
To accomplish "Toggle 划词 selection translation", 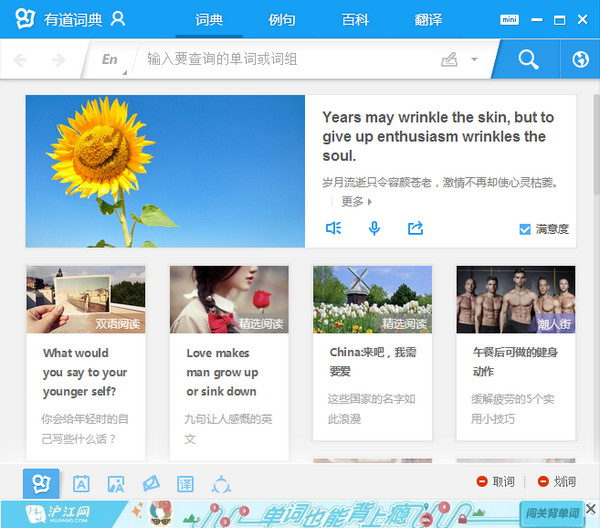I will coord(556,482).
